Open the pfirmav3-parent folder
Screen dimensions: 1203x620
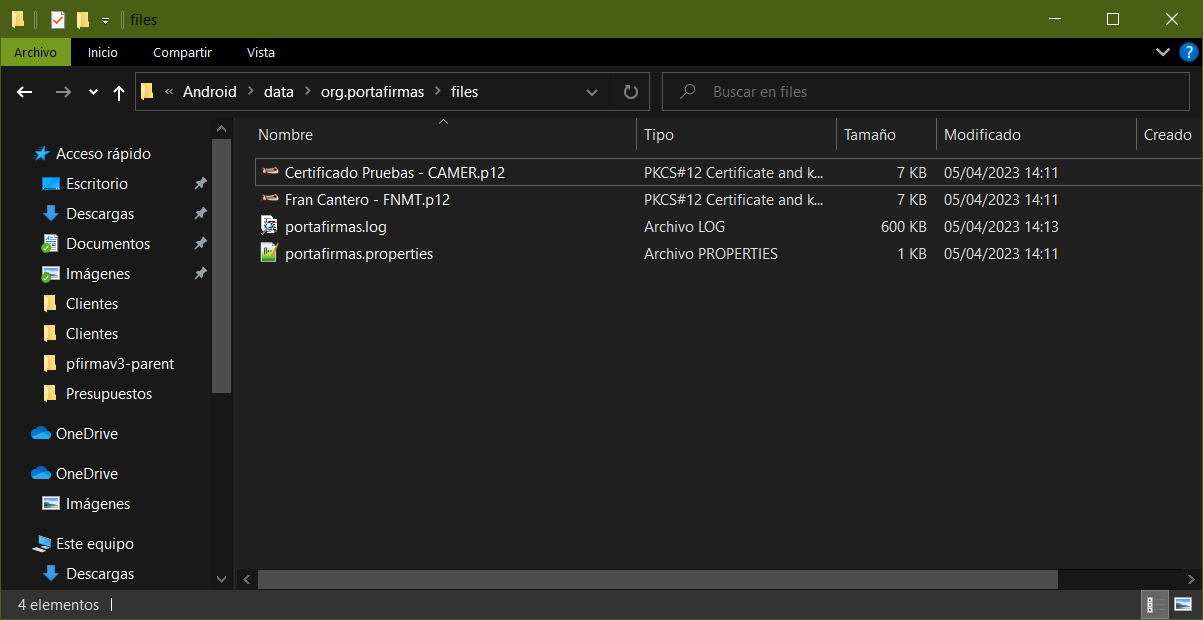pos(120,364)
